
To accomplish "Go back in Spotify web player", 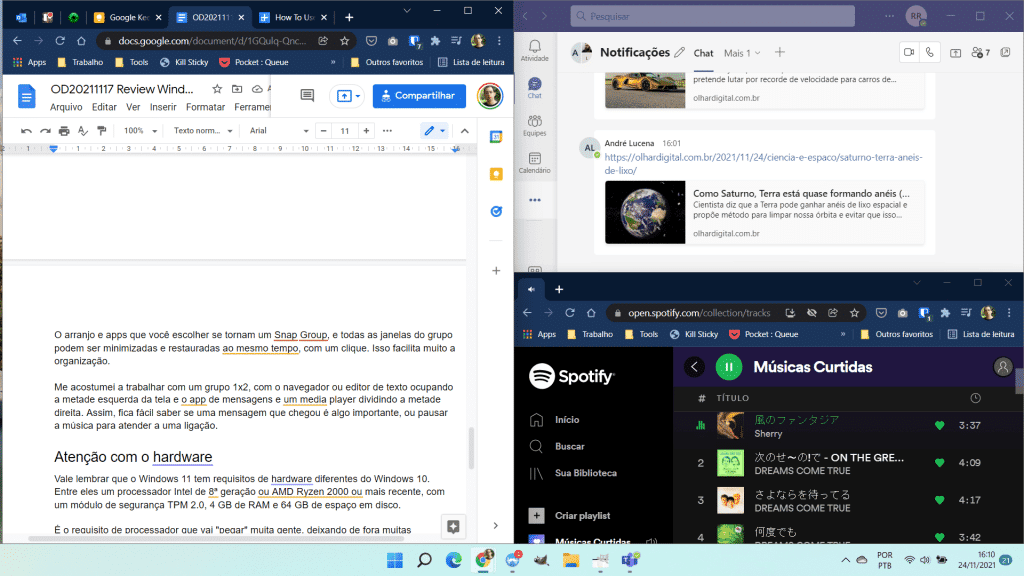I will pos(694,367).
